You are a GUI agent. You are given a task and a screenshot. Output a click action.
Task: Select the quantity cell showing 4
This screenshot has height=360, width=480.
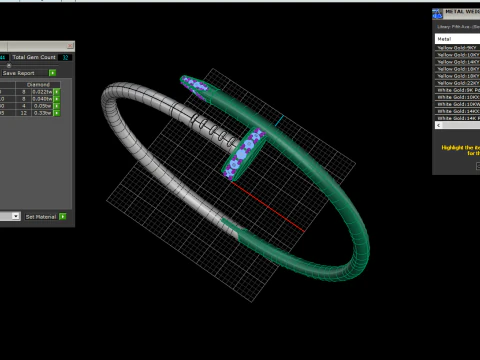(x=24, y=106)
